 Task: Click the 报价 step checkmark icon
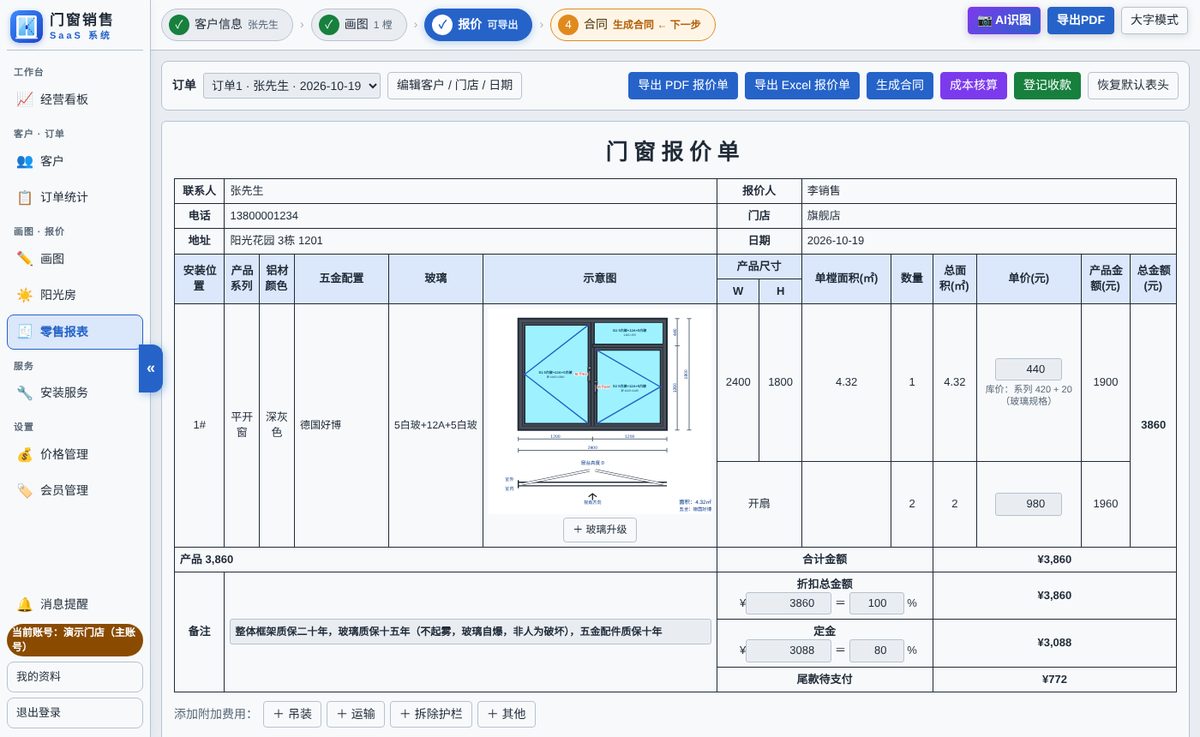[442, 24]
